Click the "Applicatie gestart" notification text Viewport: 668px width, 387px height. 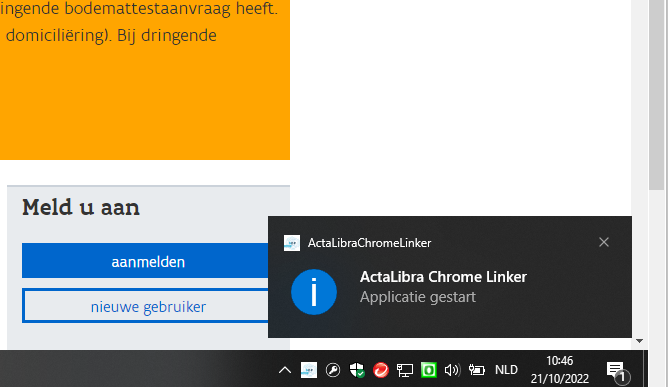point(418,297)
